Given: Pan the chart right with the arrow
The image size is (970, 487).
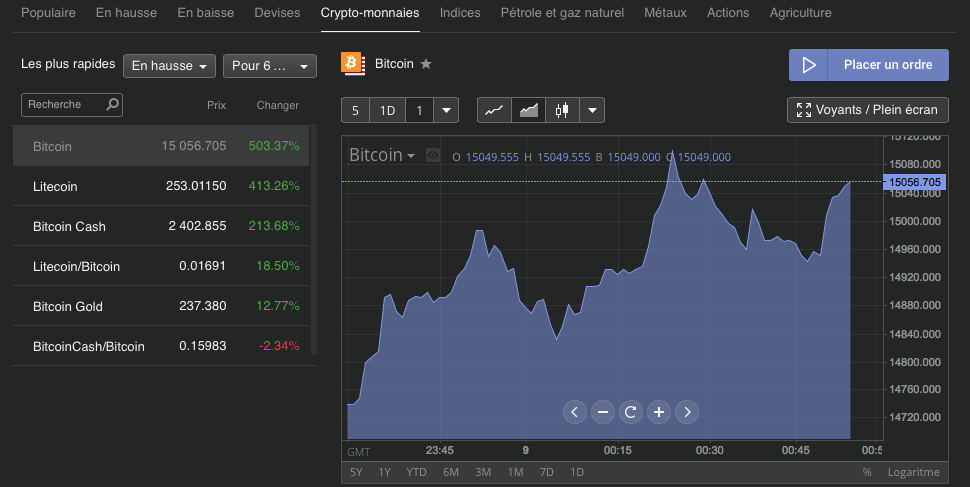Looking at the screenshot, I should tap(687, 412).
